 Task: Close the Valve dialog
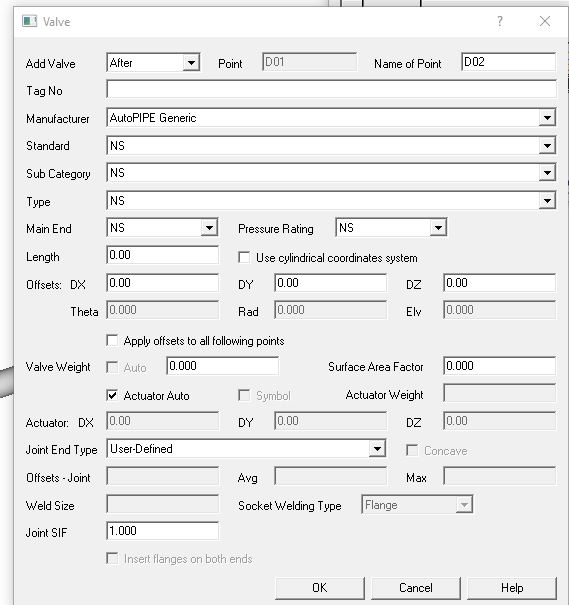pos(545,21)
